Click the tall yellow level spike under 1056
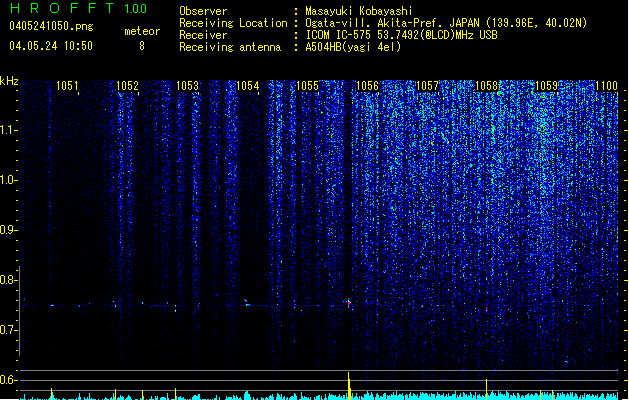The width and height of the screenshot is (629, 400). click(x=349, y=386)
